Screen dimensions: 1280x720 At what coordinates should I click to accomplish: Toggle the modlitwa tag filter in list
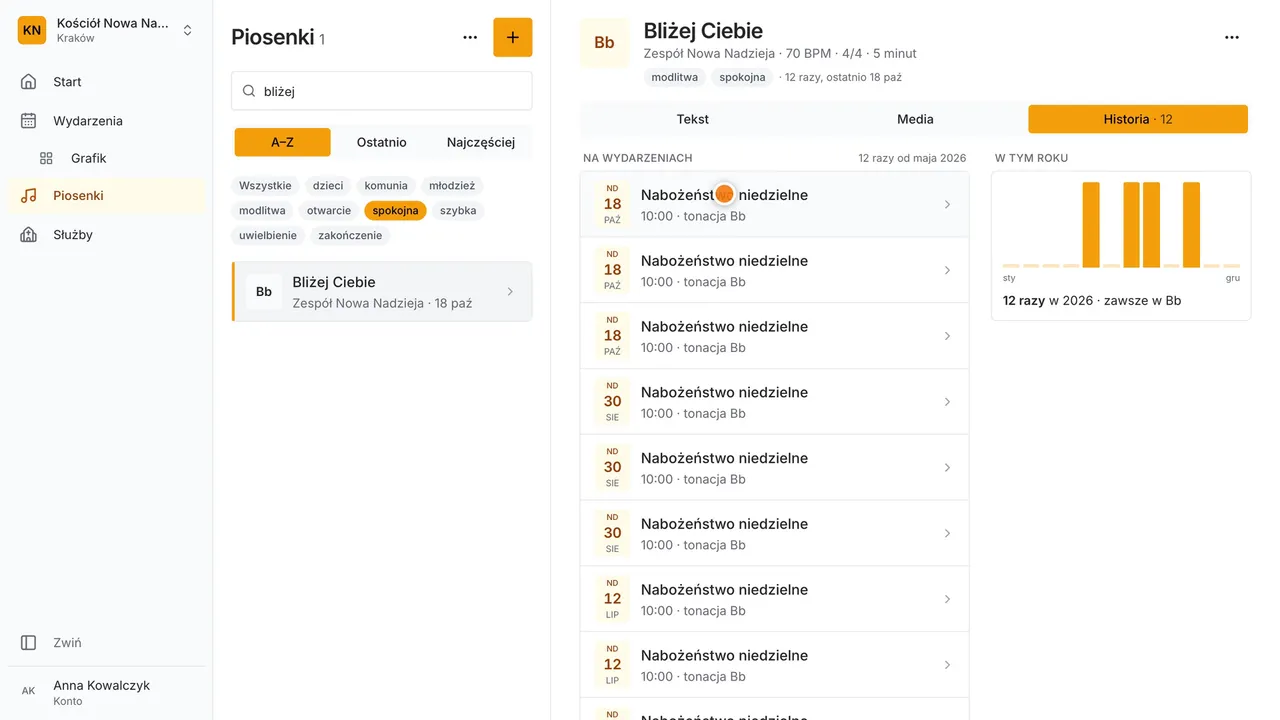[x=262, y=211]
